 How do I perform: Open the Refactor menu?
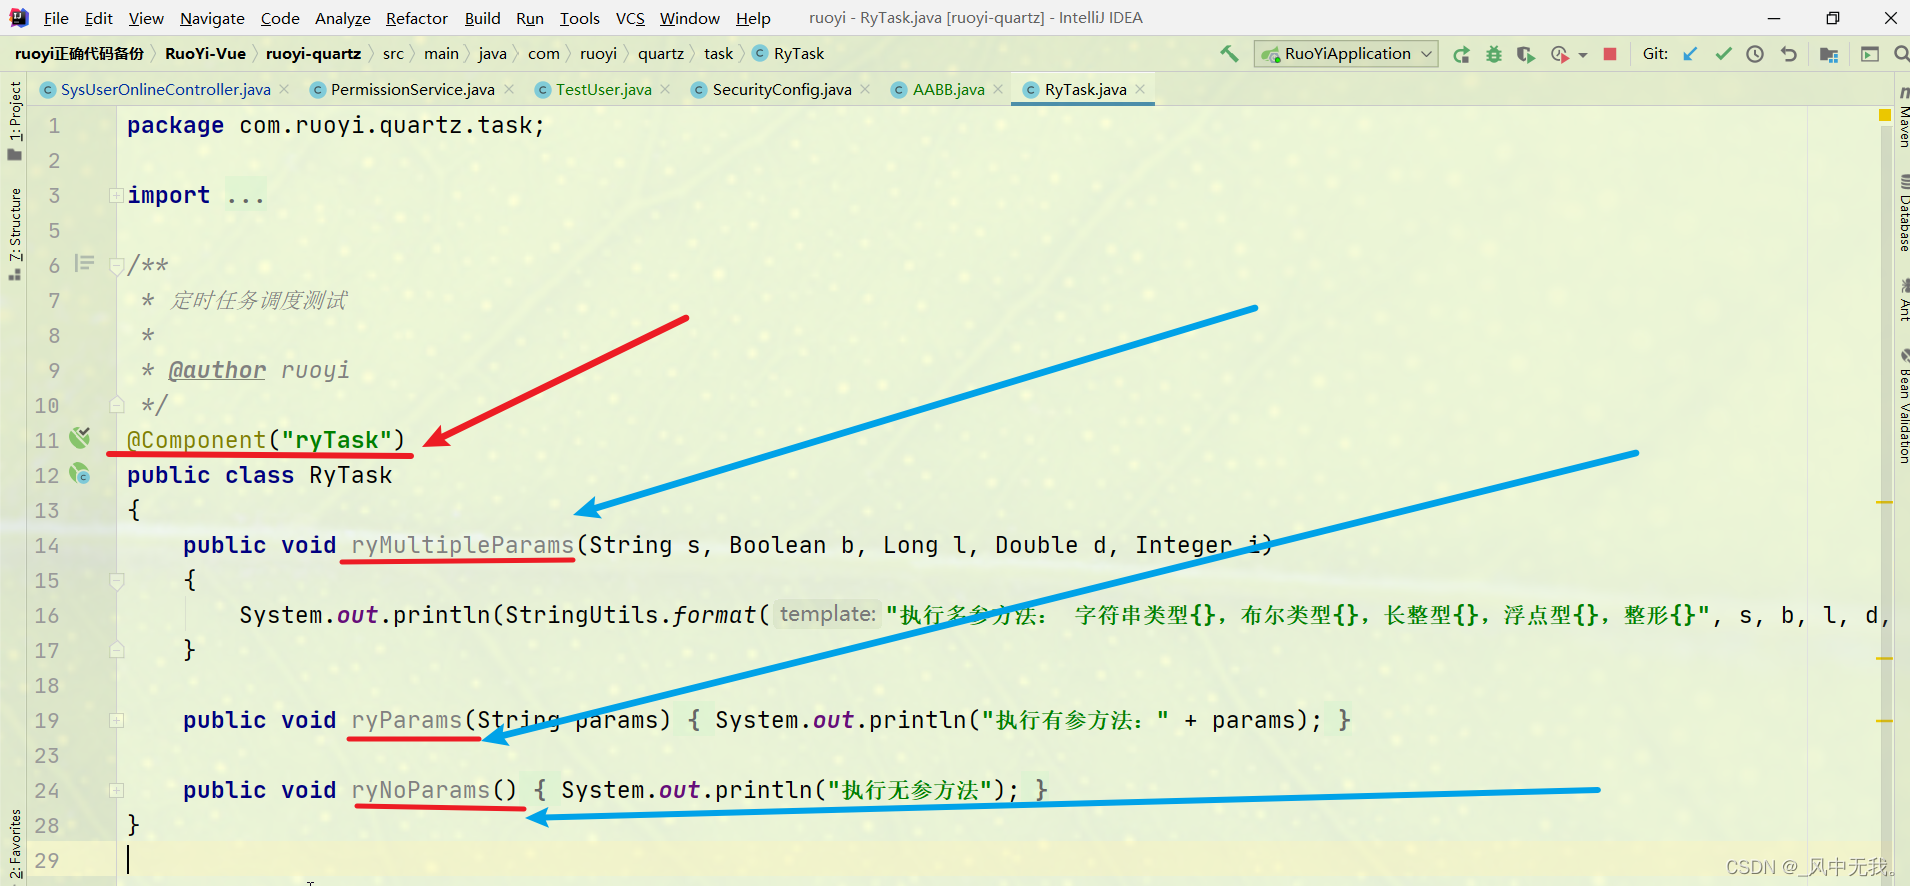[x=417, y=18]
